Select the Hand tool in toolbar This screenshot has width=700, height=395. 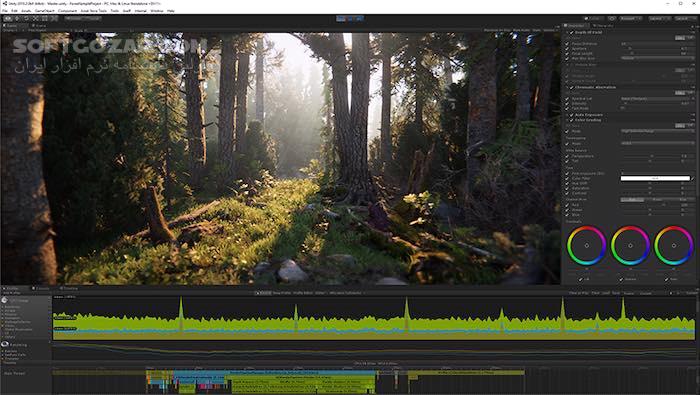pos(8,19)
